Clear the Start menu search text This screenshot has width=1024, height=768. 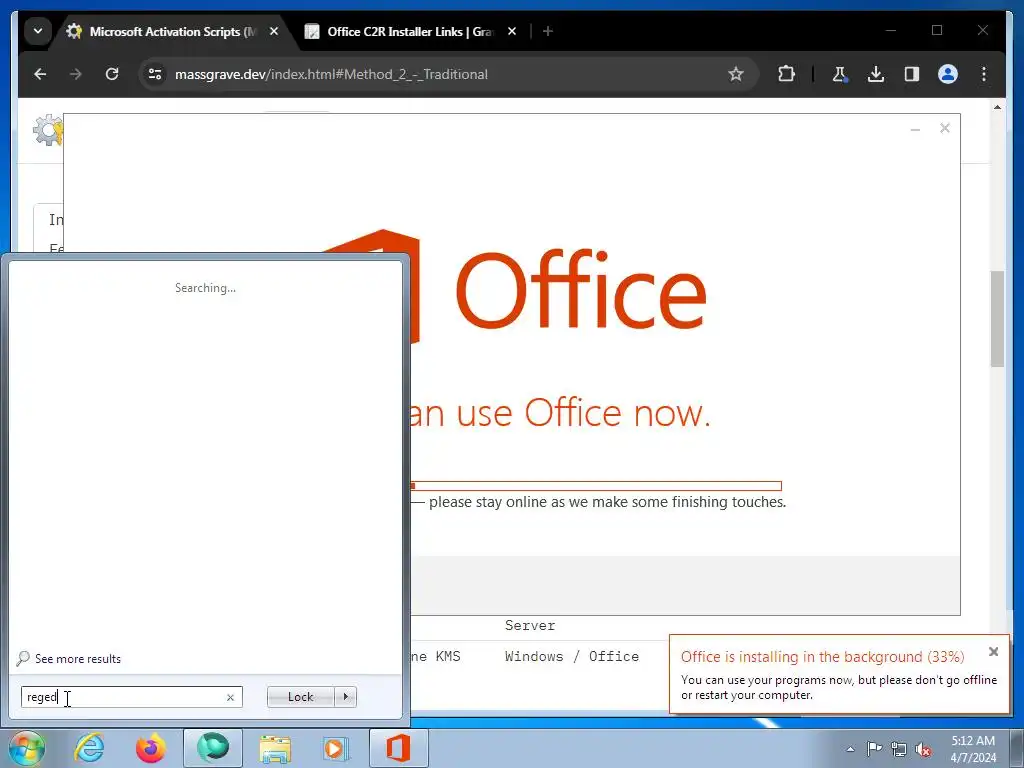pos(230,697)
